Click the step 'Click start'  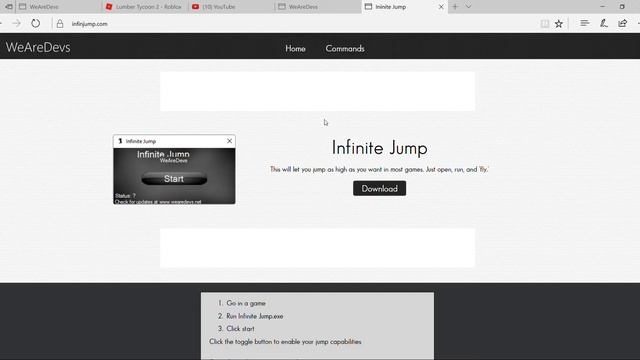pos(240,329)
